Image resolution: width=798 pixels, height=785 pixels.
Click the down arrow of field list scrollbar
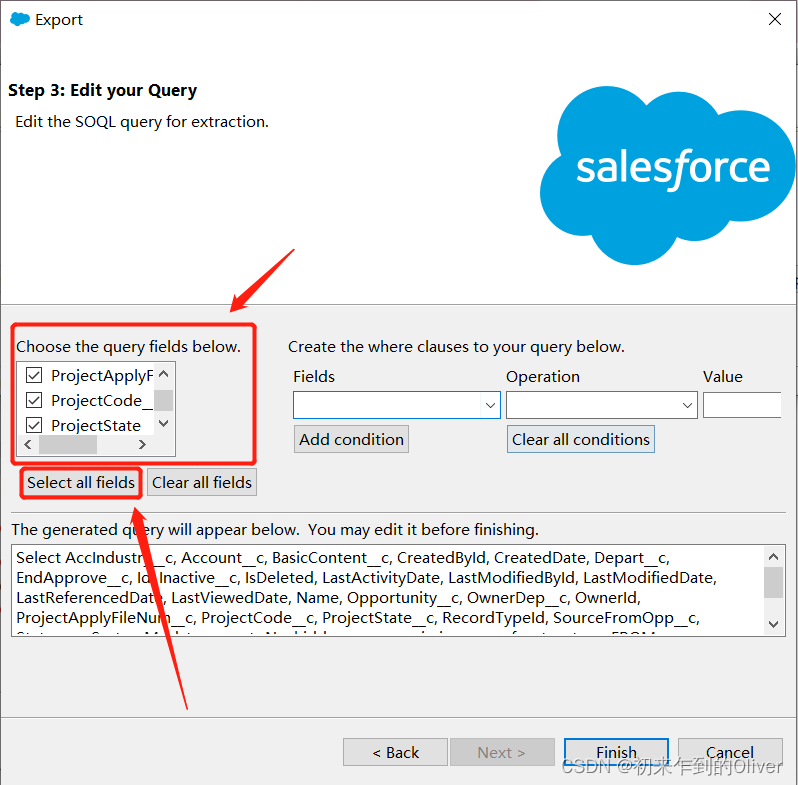[x=164, y=423]
